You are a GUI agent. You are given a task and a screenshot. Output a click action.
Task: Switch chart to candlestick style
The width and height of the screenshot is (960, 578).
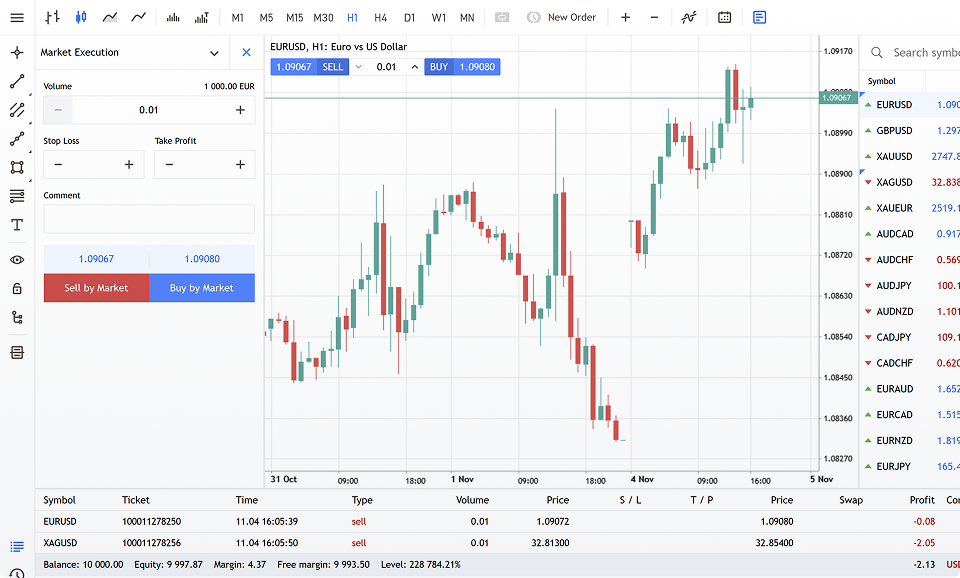click(x=81, y=17)
